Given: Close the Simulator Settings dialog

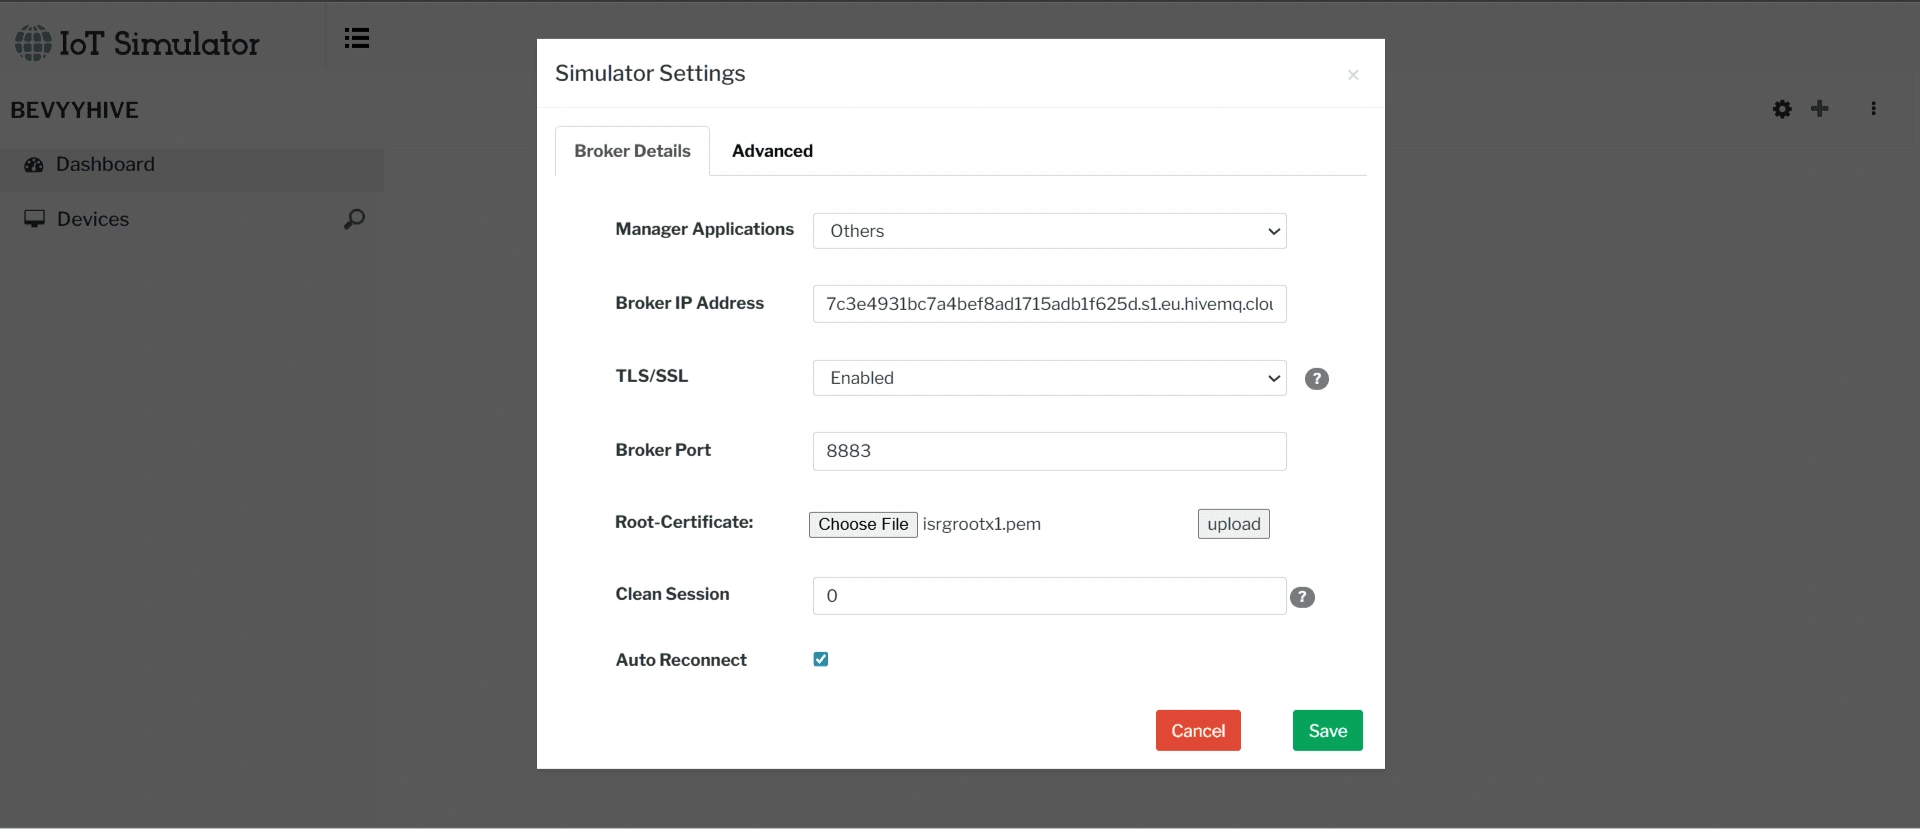Looking at the screenshot, I should 1353,75.
